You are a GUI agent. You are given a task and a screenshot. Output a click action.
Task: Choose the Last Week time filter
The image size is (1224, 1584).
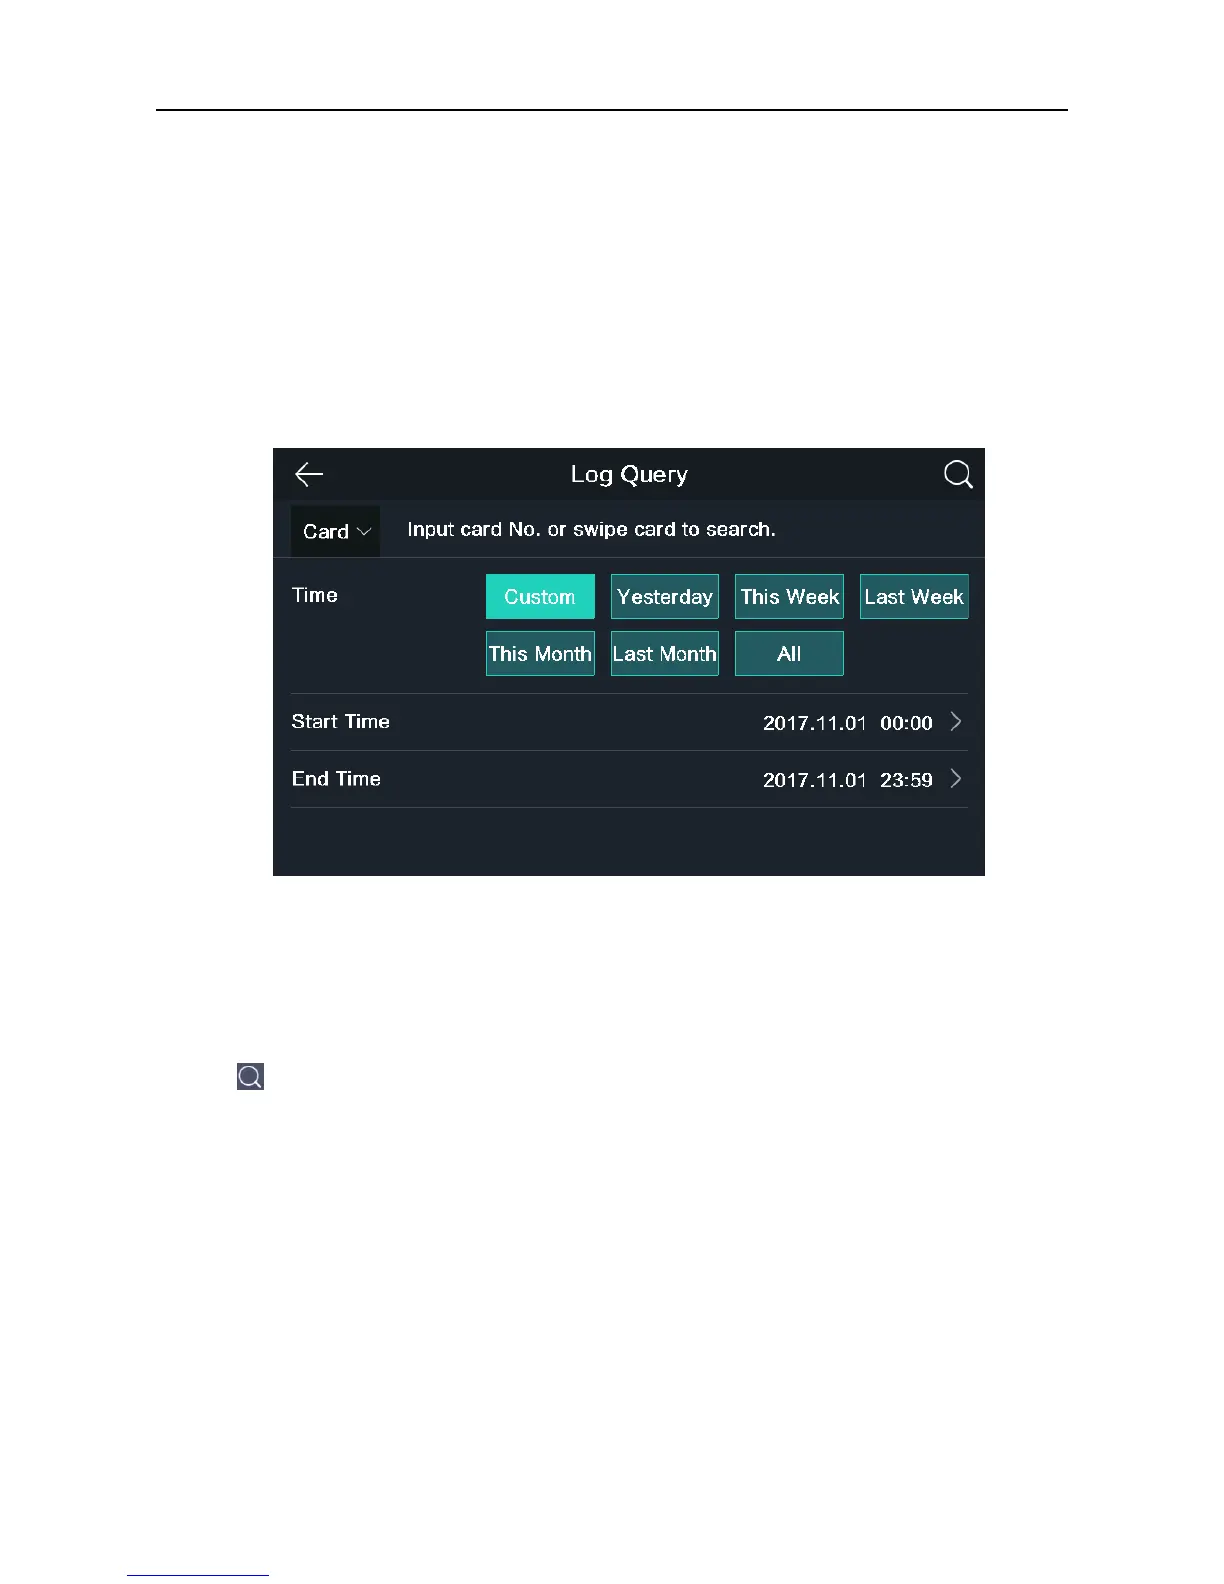914,597
